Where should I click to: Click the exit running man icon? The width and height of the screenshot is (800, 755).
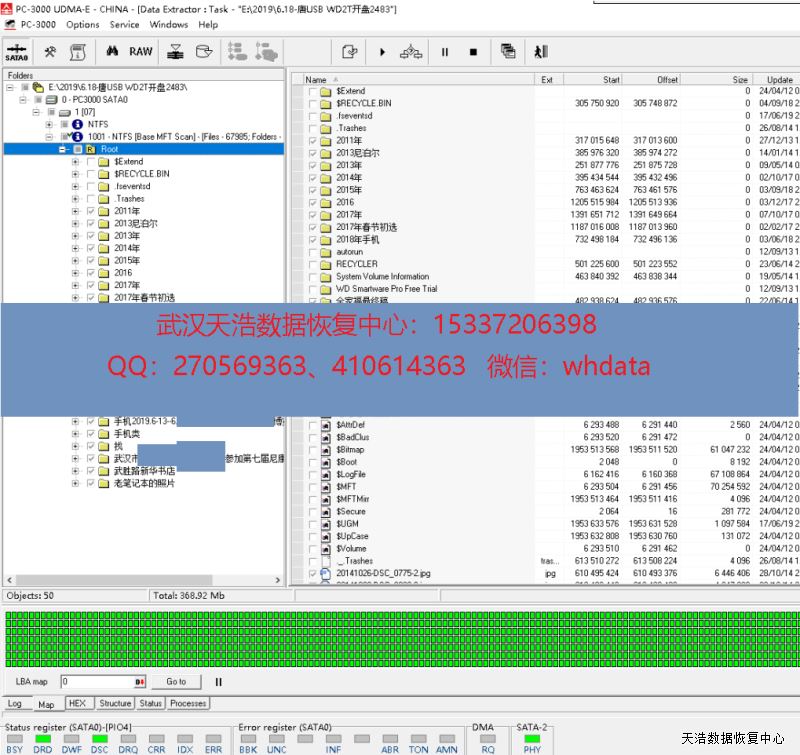[x=541, y=52]
